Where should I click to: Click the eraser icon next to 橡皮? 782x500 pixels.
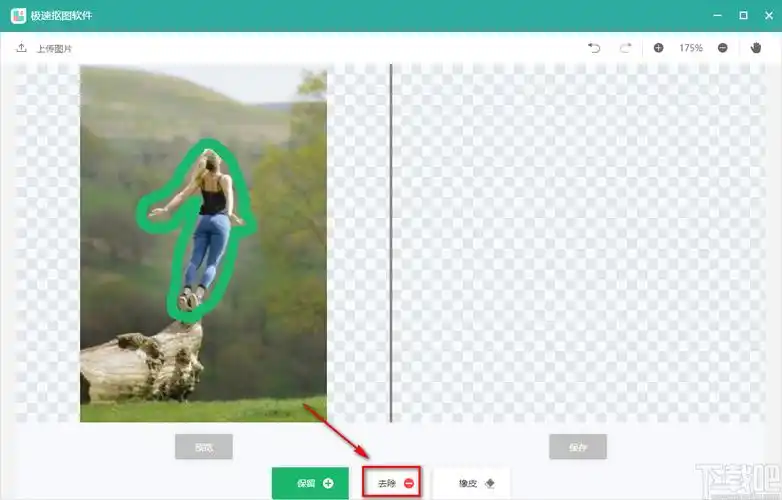(x=490, y=484)
